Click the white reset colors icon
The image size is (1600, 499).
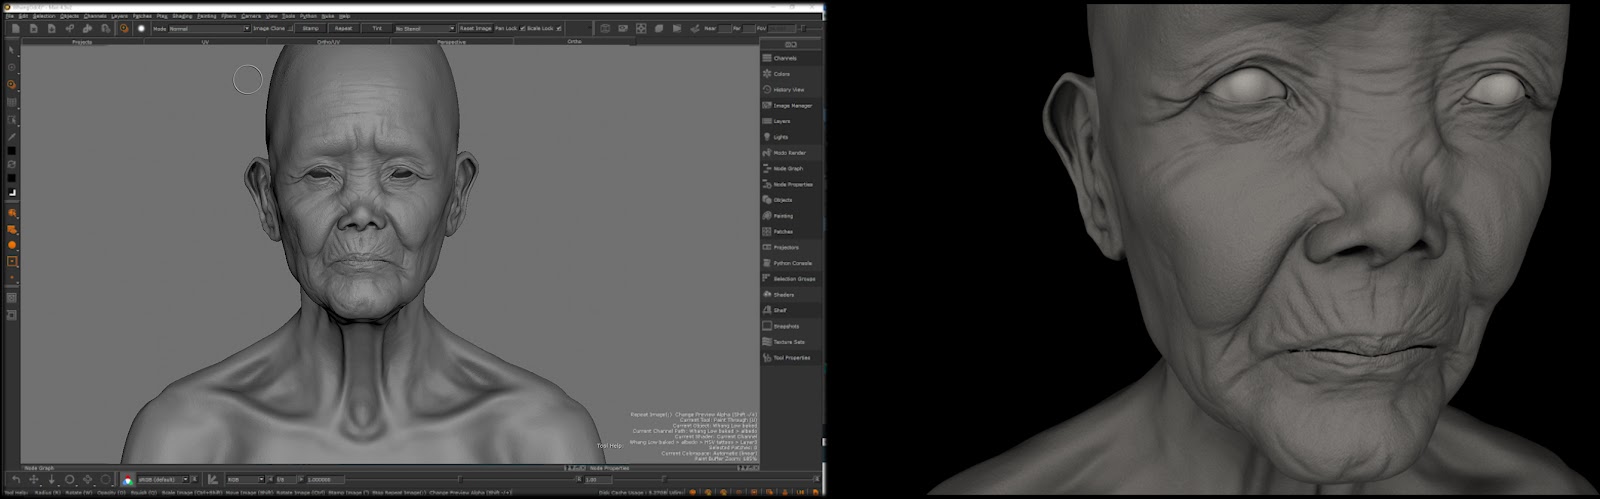click(x=12, y=191)
